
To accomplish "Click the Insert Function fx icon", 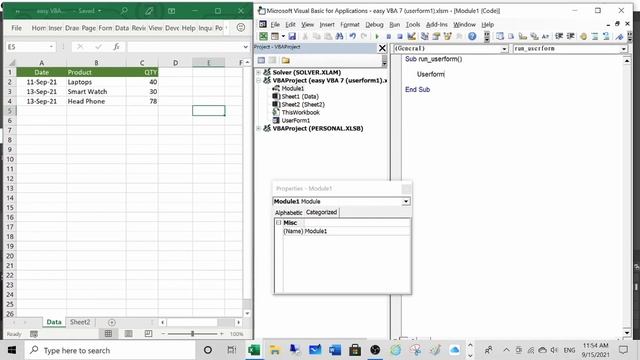I will (x=116, y=47).
